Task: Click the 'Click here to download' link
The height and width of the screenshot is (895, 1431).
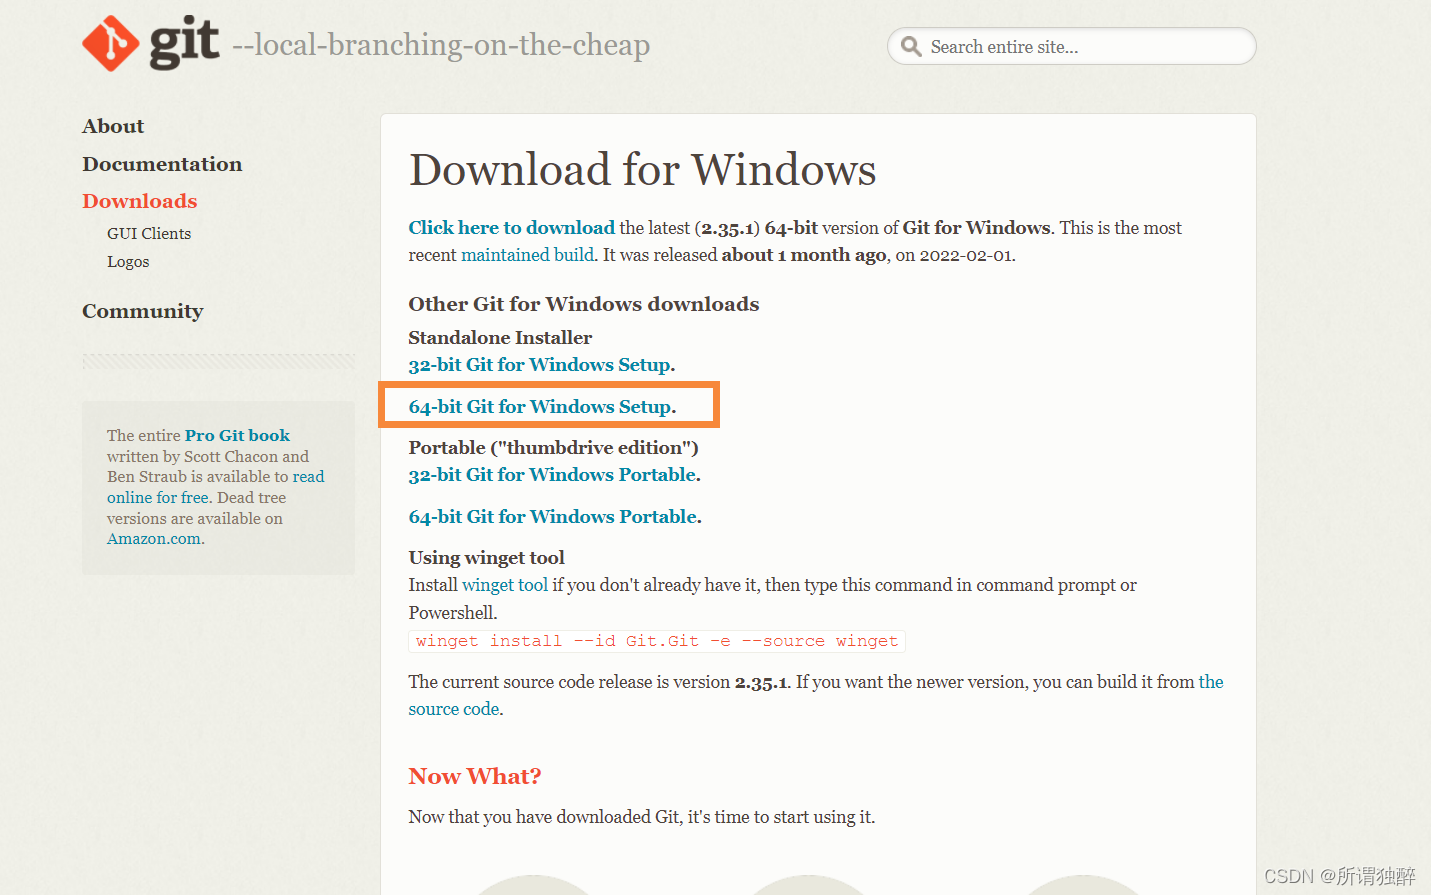Action: [x=512, y=228]
